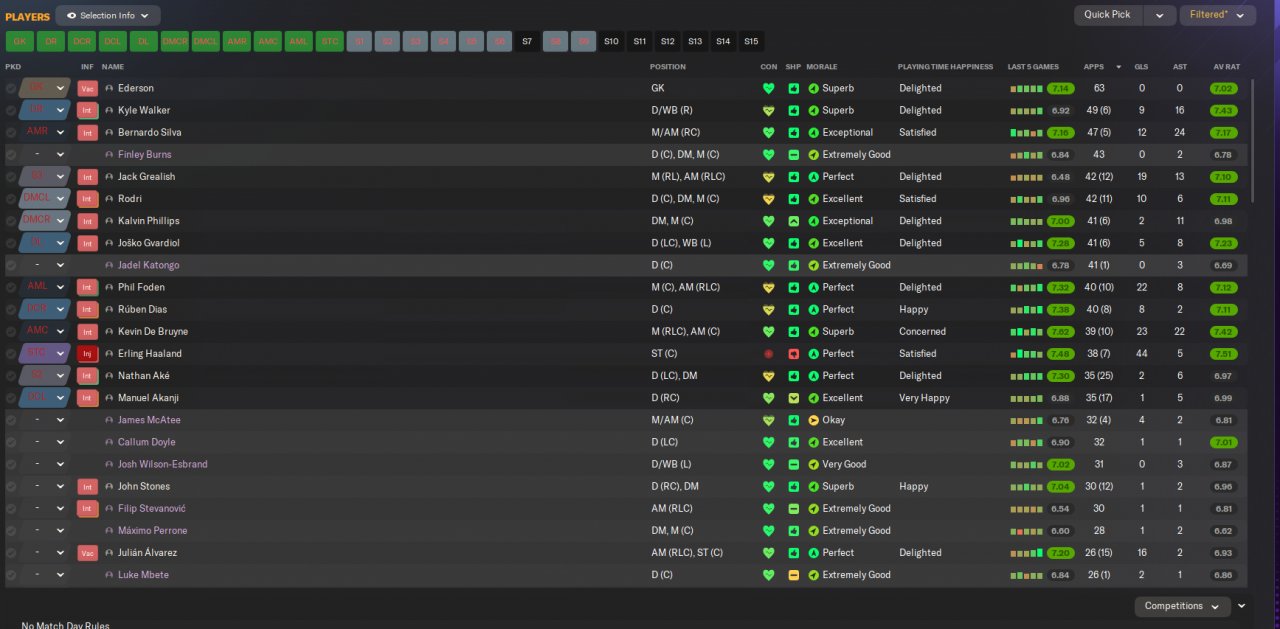Toggle the picked checkmark for James McAtee

point(11,420)
